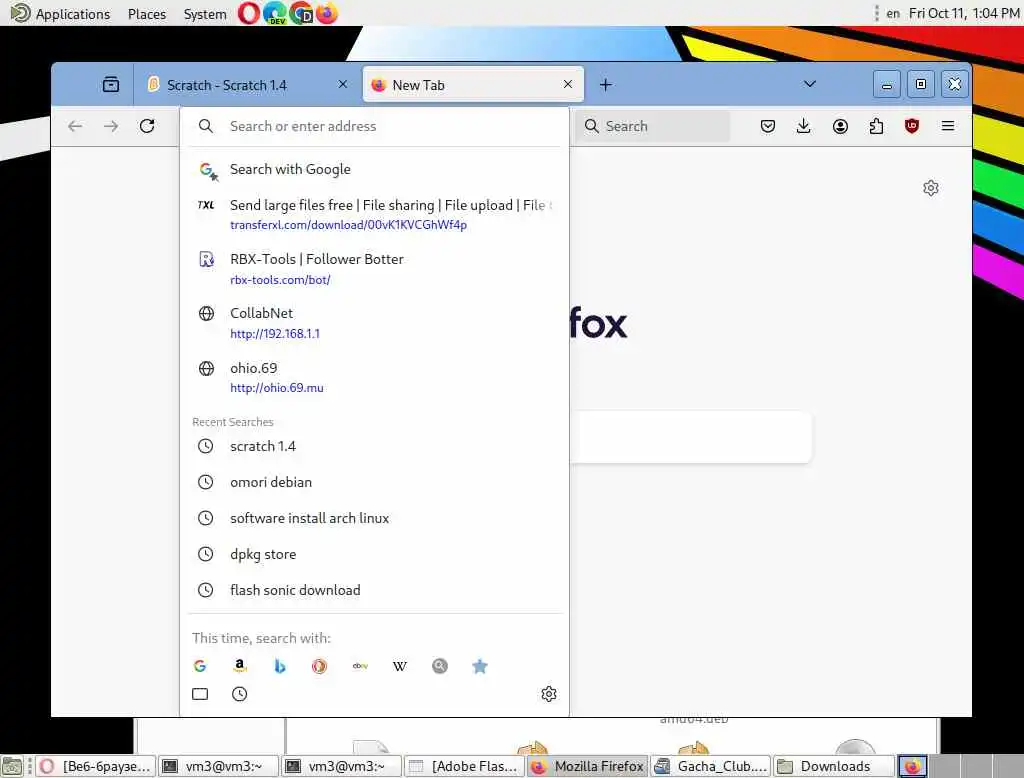Image resolution: width=1024 pixels, height=778 pixels.
Task: Go forward to the next page
Action: point(111,126)
